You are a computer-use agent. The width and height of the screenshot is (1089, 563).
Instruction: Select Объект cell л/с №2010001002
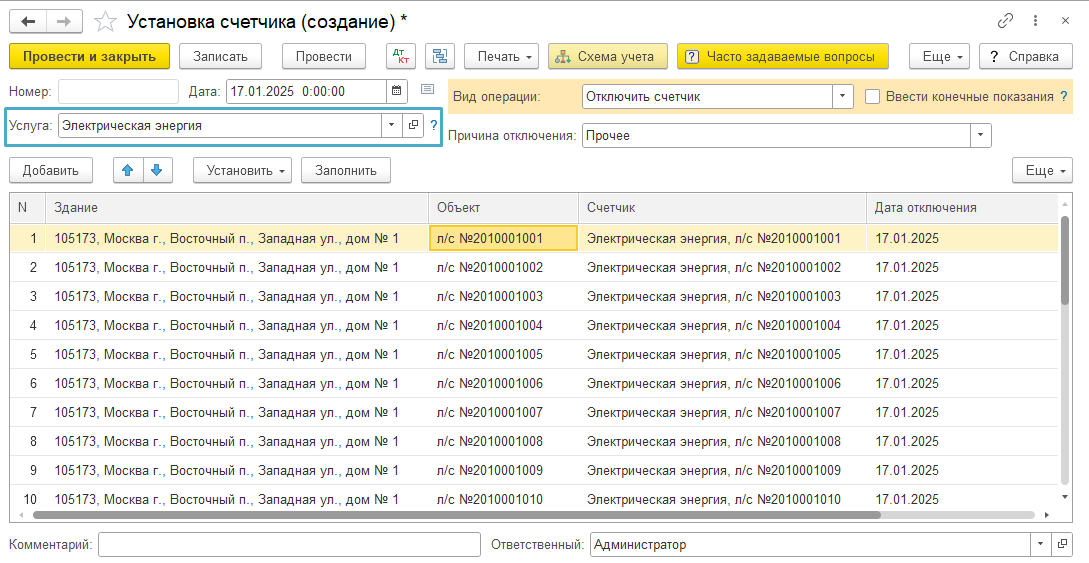click(504, 267)
